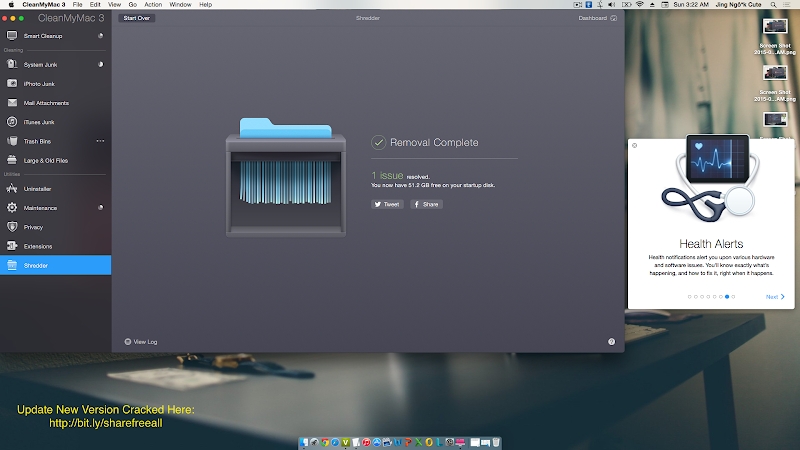Open Notification Center from the menu bar
Image resolution: width=800 pixels, height=450 pixels.
pos(786,5)
